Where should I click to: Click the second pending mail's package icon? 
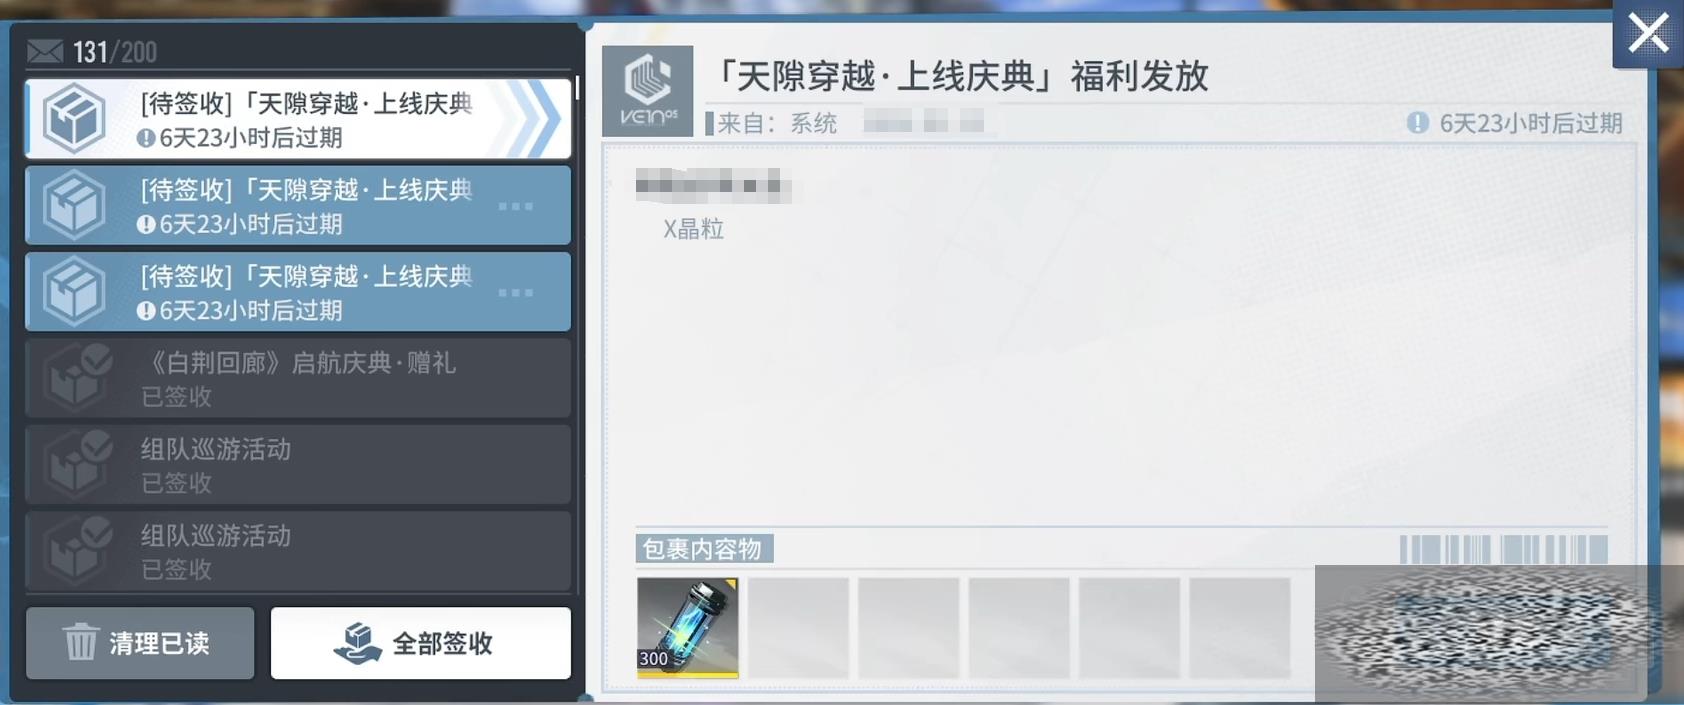(74, 205)
